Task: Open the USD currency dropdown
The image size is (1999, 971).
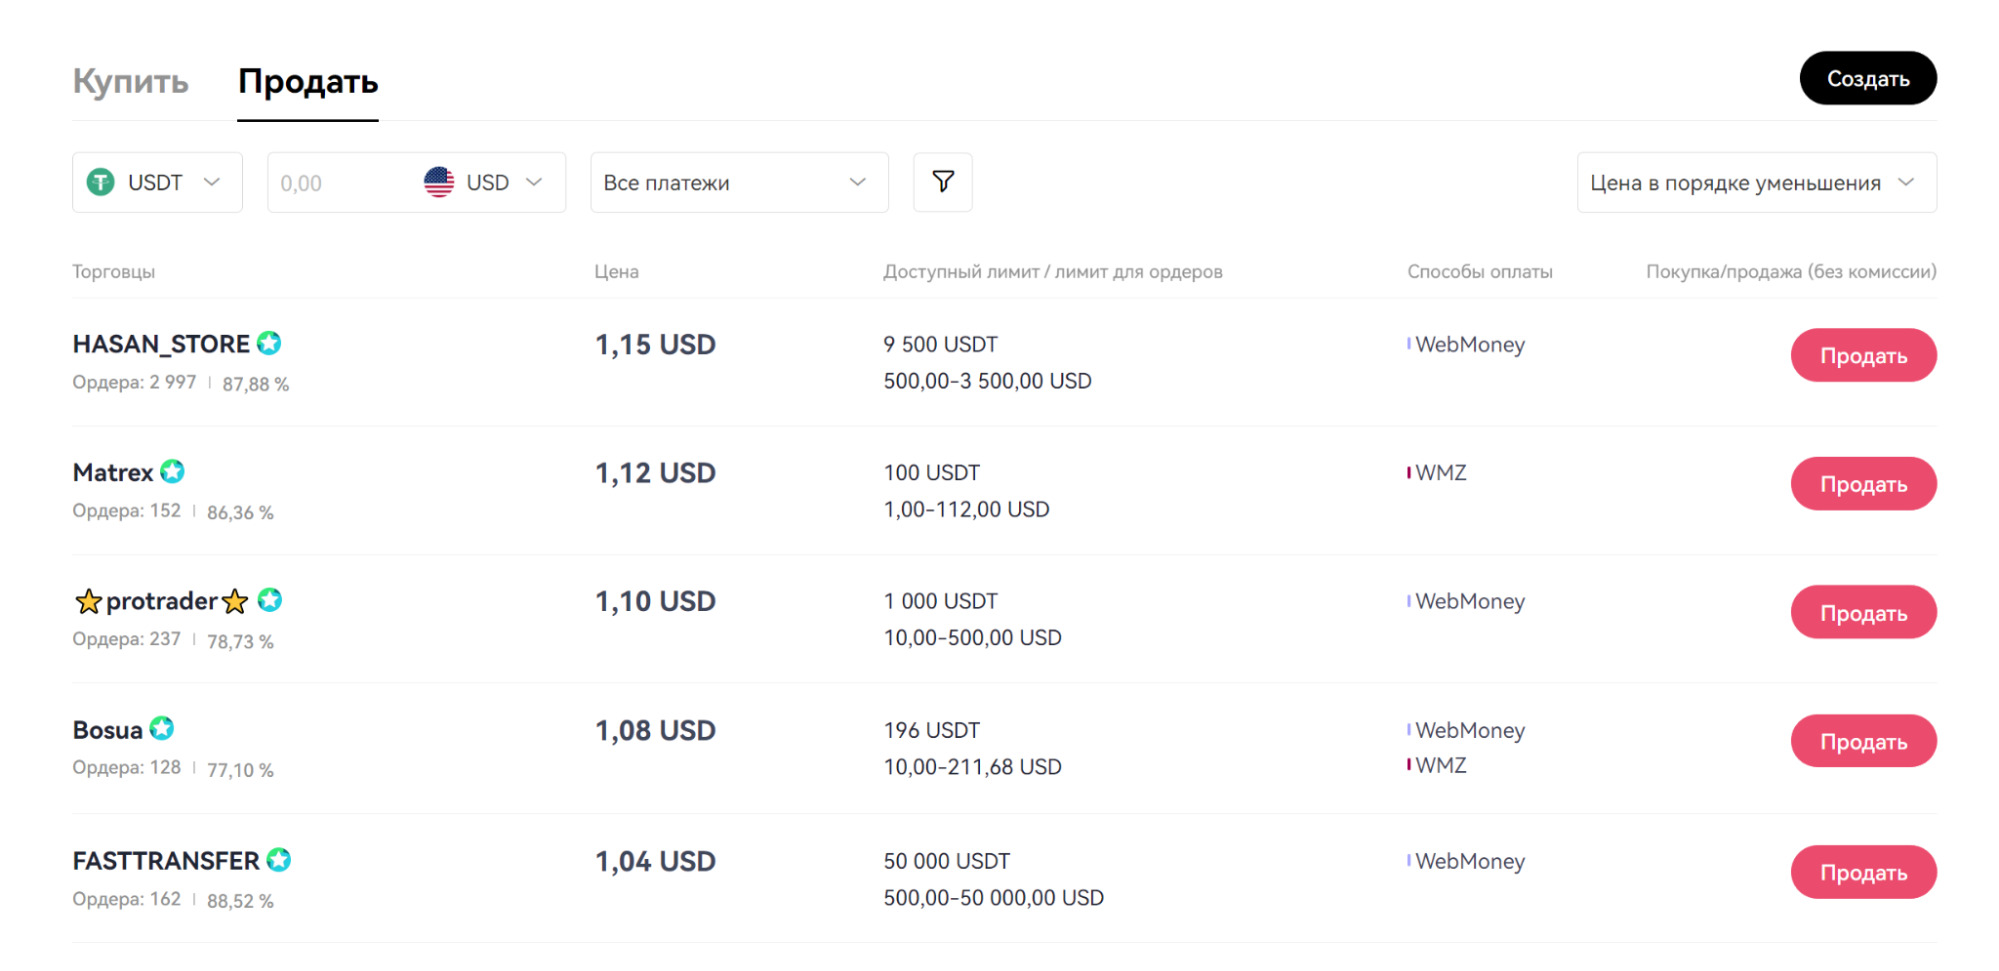Action: pyautogui.click(x=484, y=182)
